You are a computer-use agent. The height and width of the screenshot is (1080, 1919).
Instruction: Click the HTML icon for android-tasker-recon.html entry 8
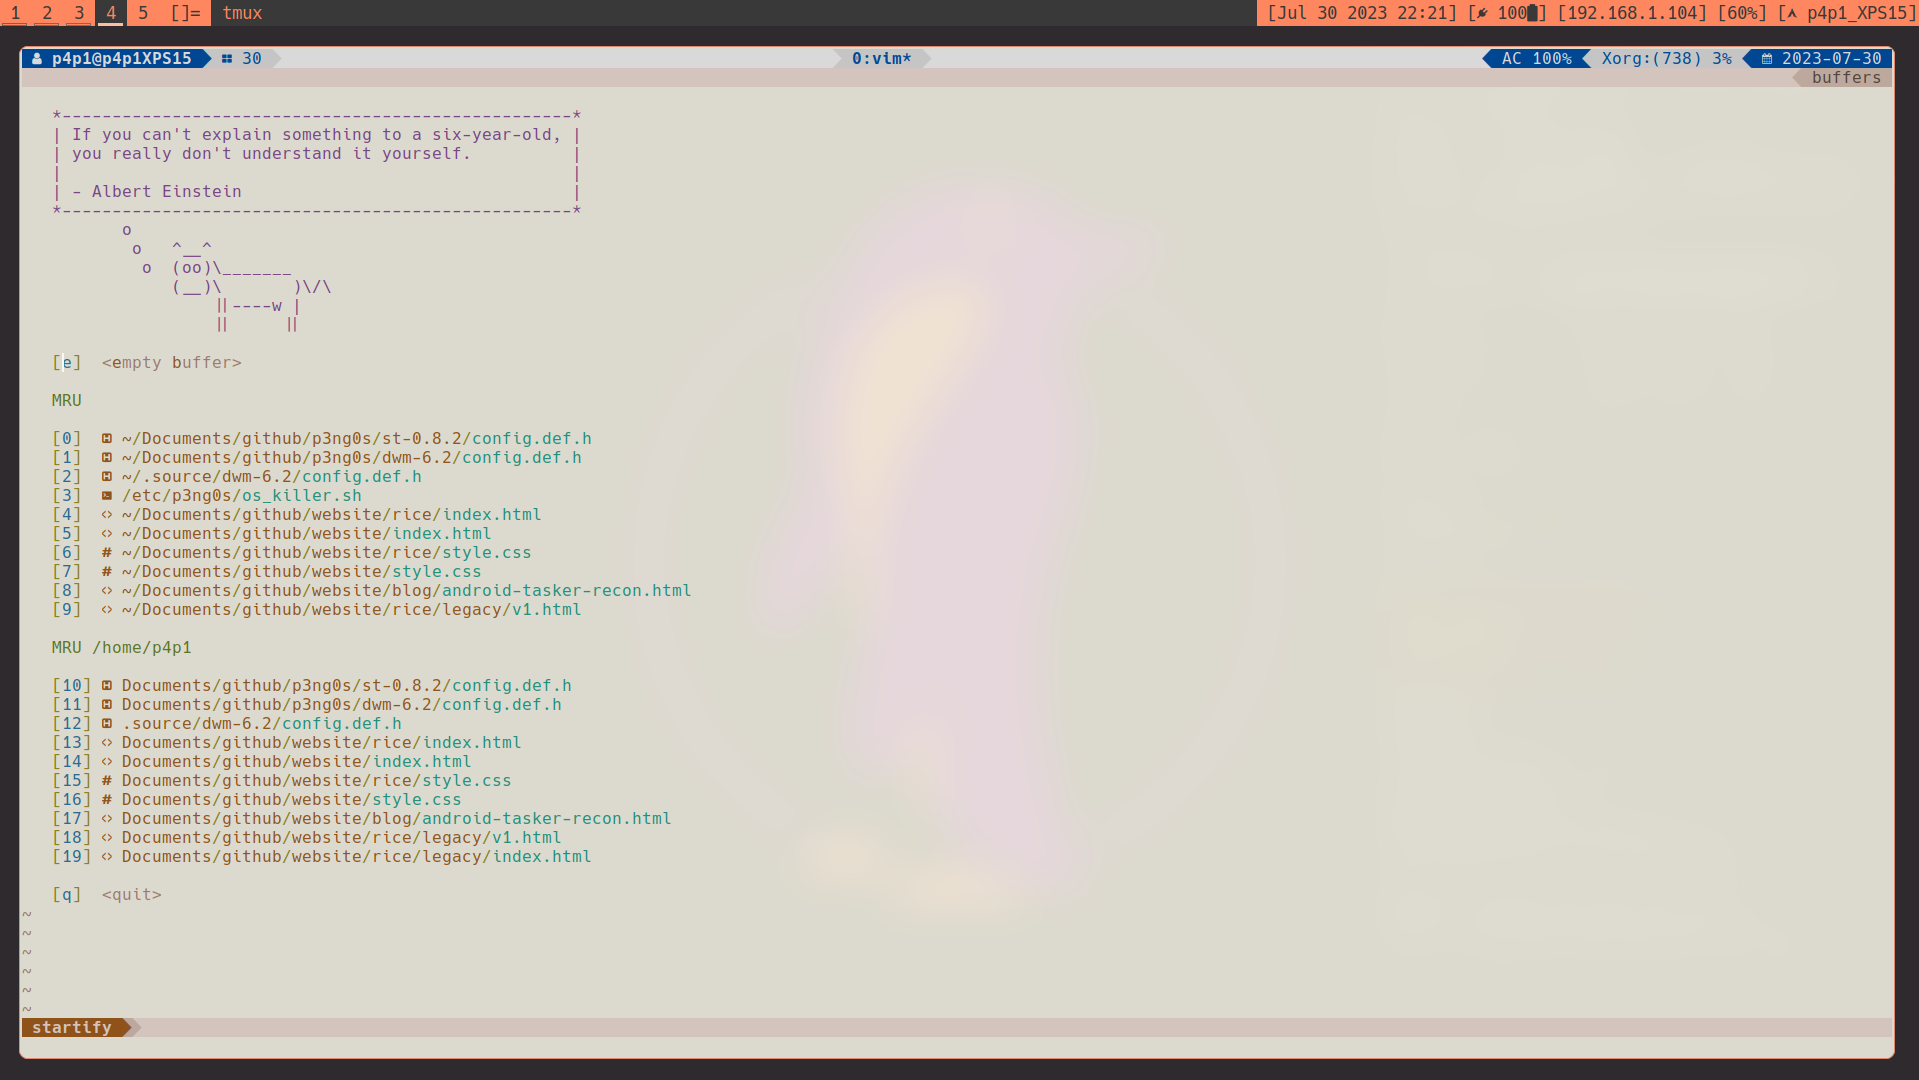coord(106,591)
